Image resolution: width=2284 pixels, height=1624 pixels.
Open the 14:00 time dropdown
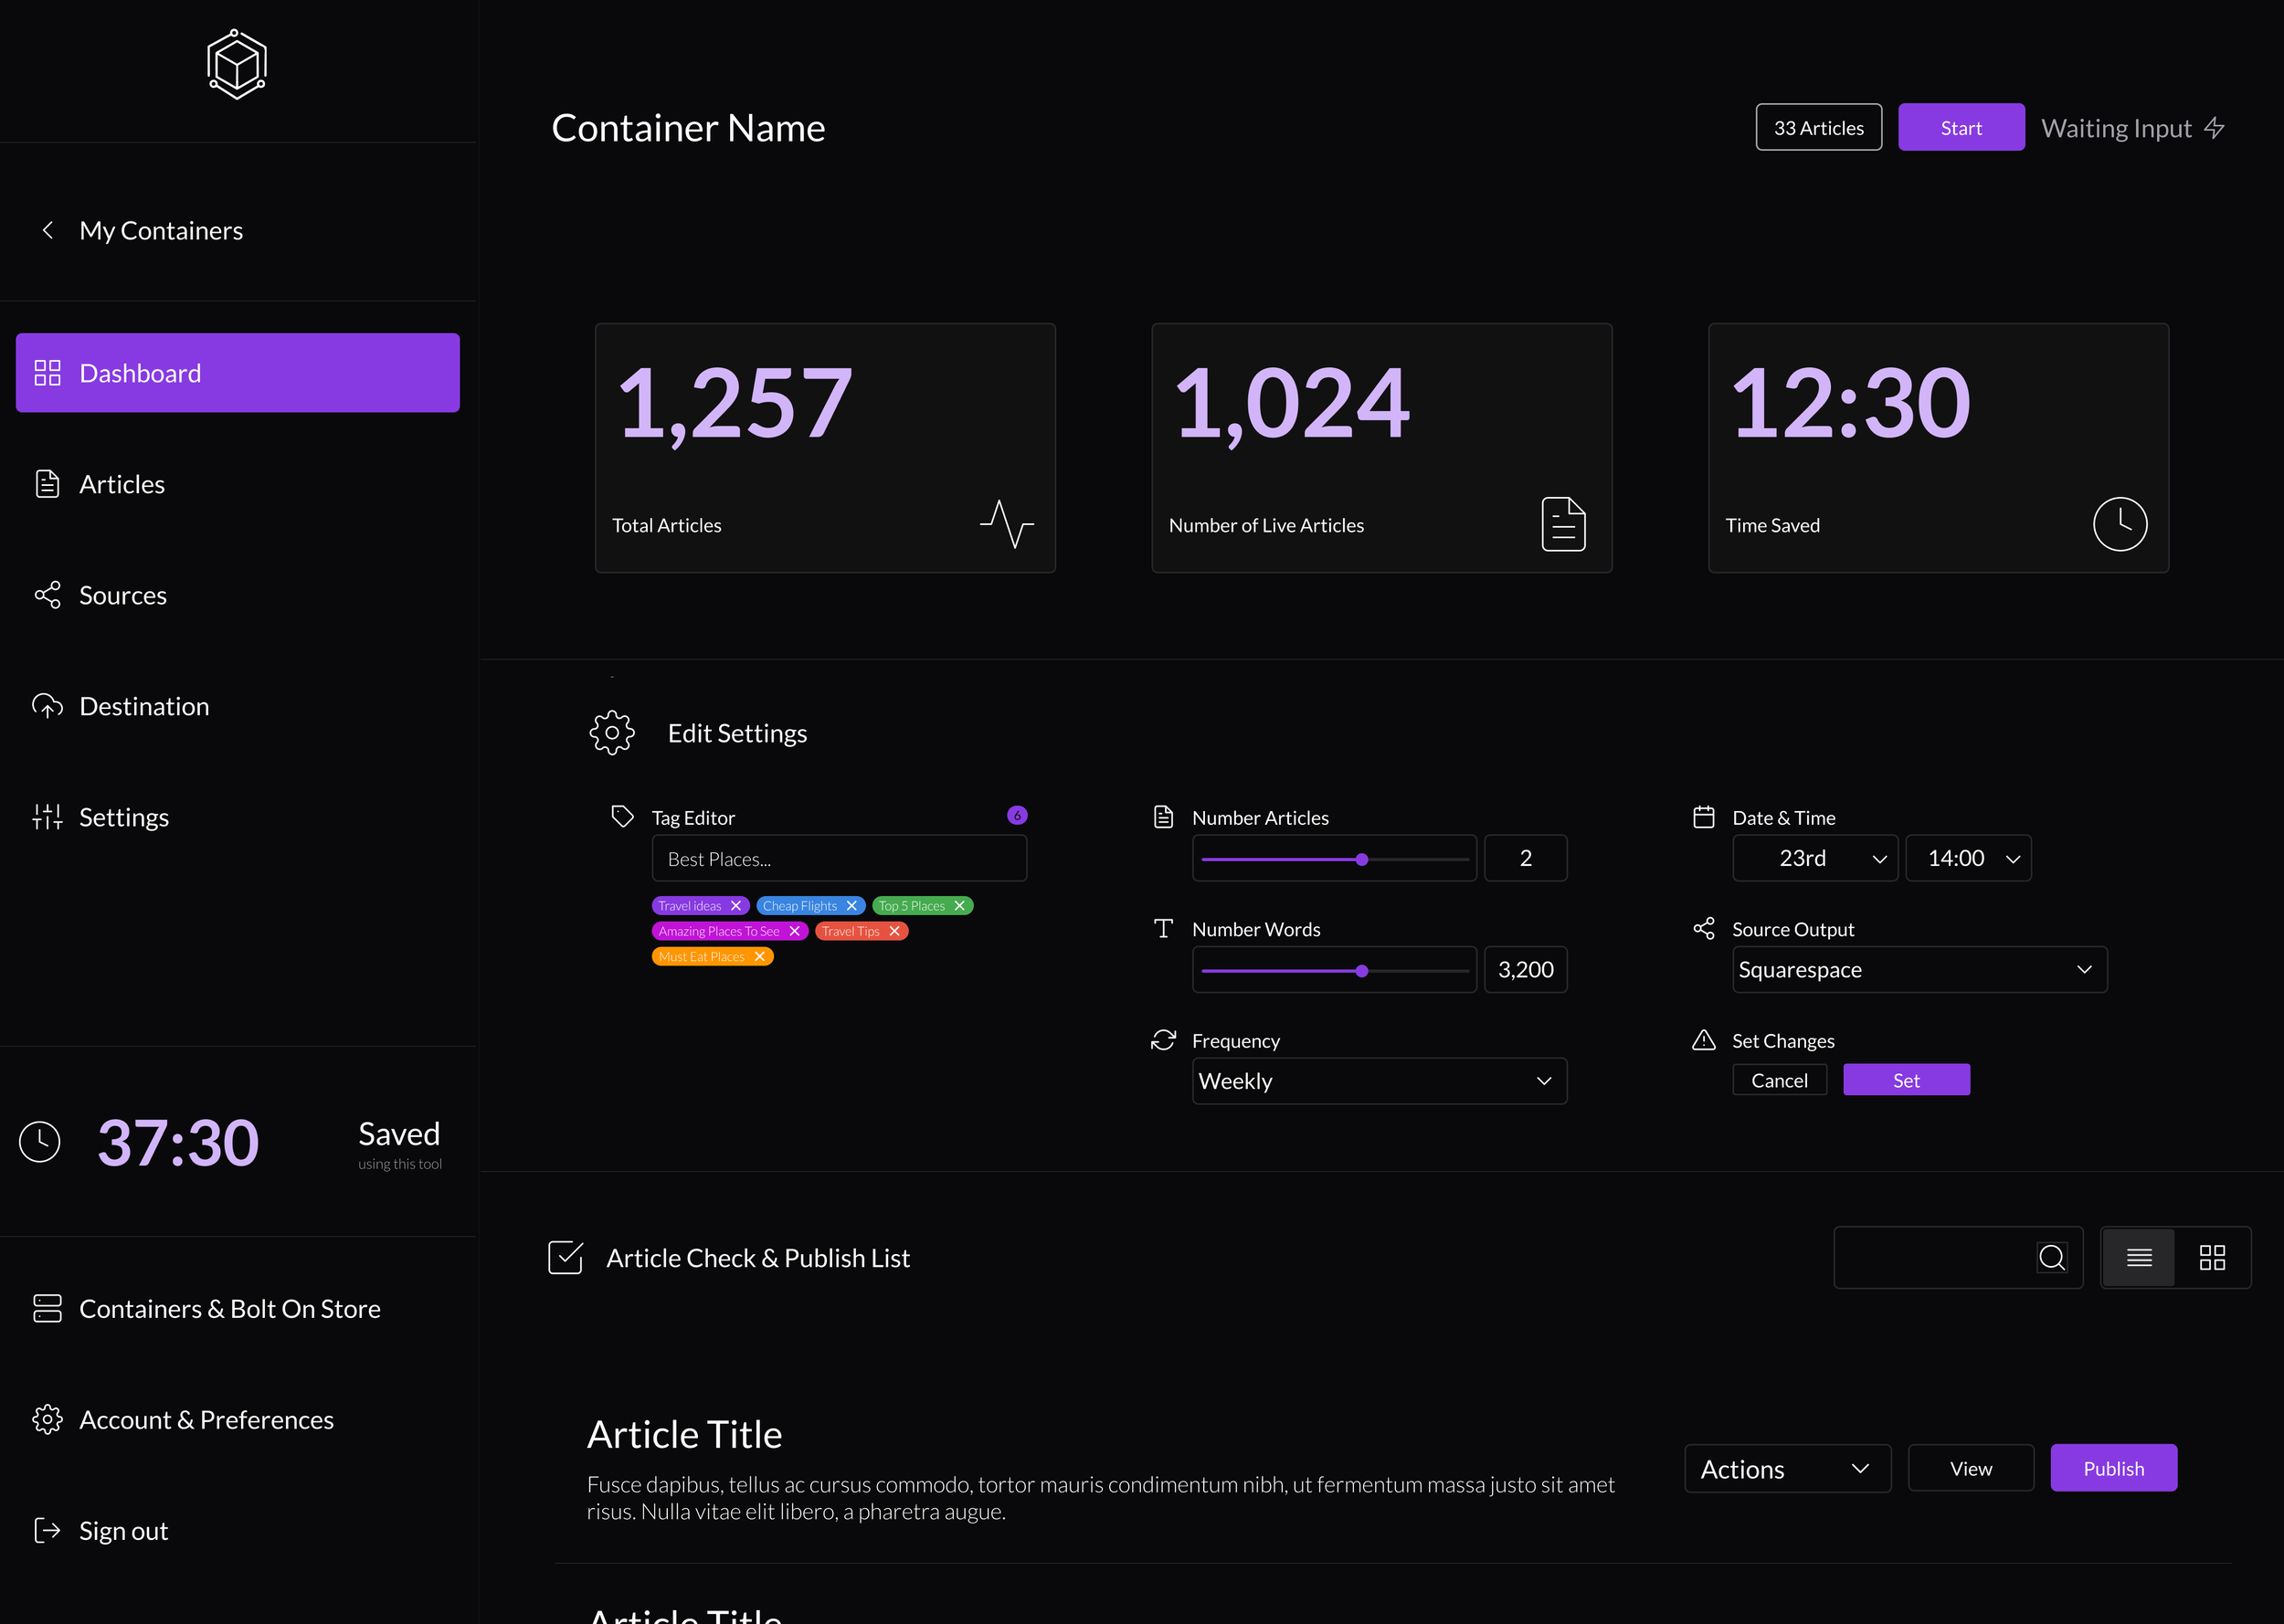pos(1967,858)
